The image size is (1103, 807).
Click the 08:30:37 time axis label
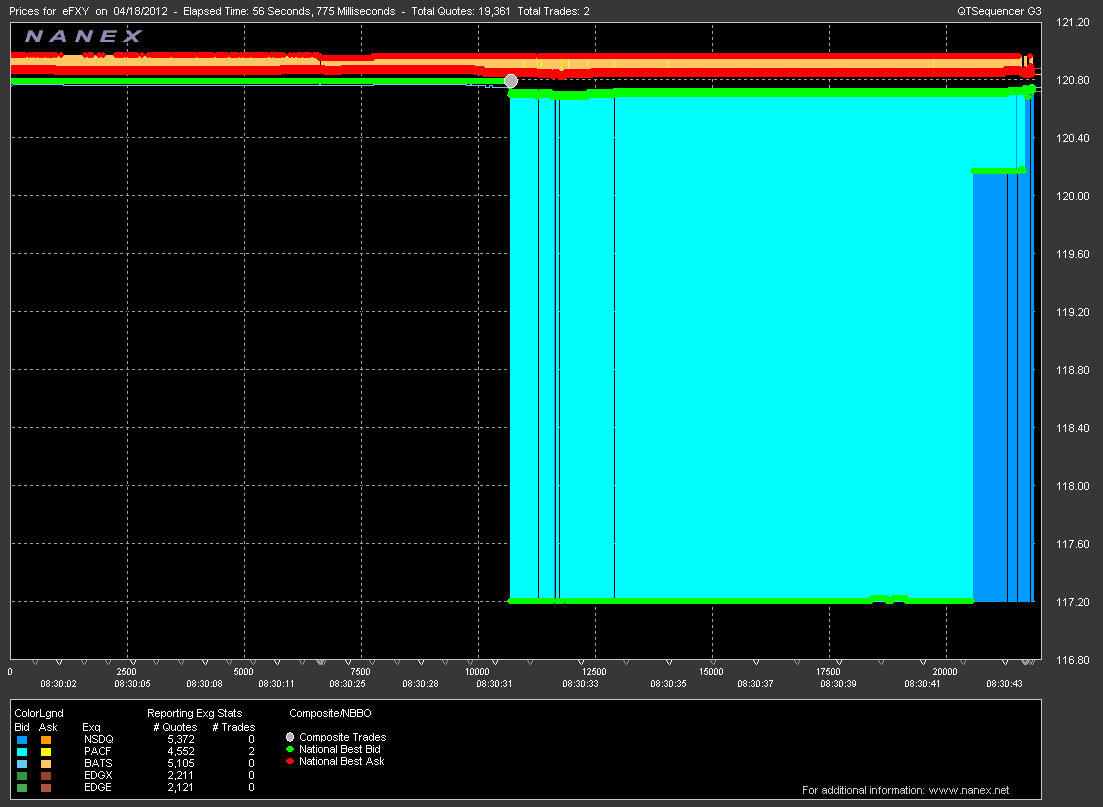coord(755,684)
